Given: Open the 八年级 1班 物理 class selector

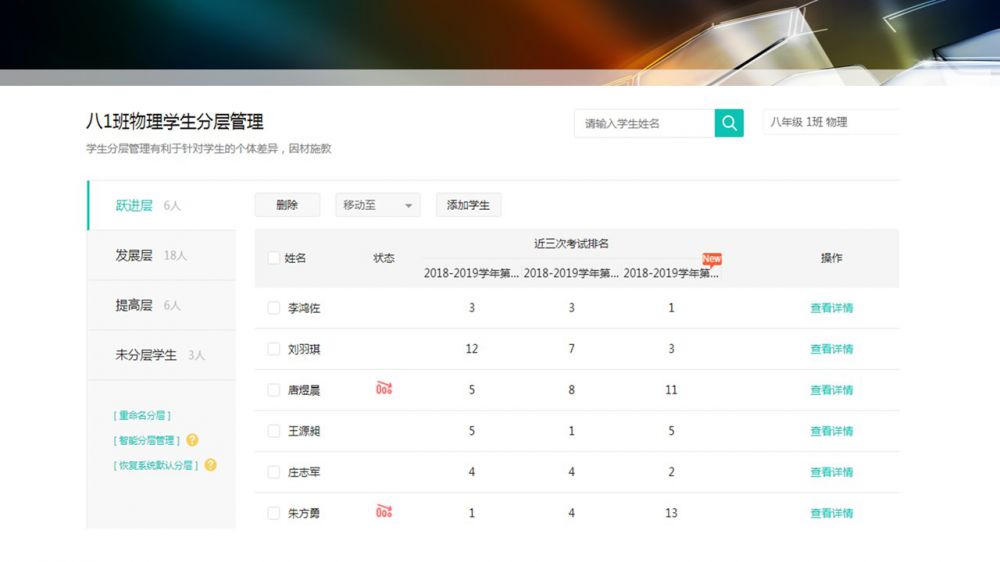Looking at the screenshot, I should point(830,123).
